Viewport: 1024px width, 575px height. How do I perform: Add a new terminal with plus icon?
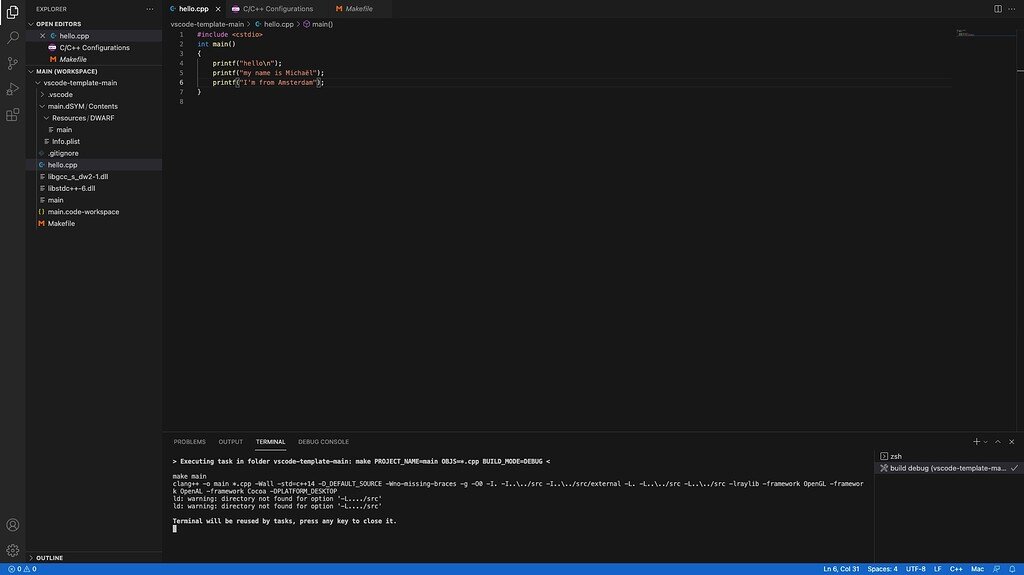point(976,442)
